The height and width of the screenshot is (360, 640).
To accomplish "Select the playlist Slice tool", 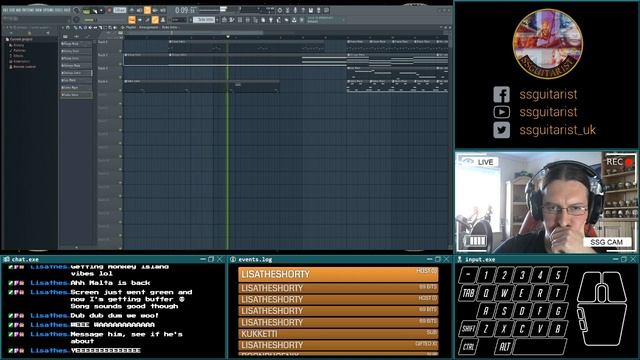I will tap(100, 27).
